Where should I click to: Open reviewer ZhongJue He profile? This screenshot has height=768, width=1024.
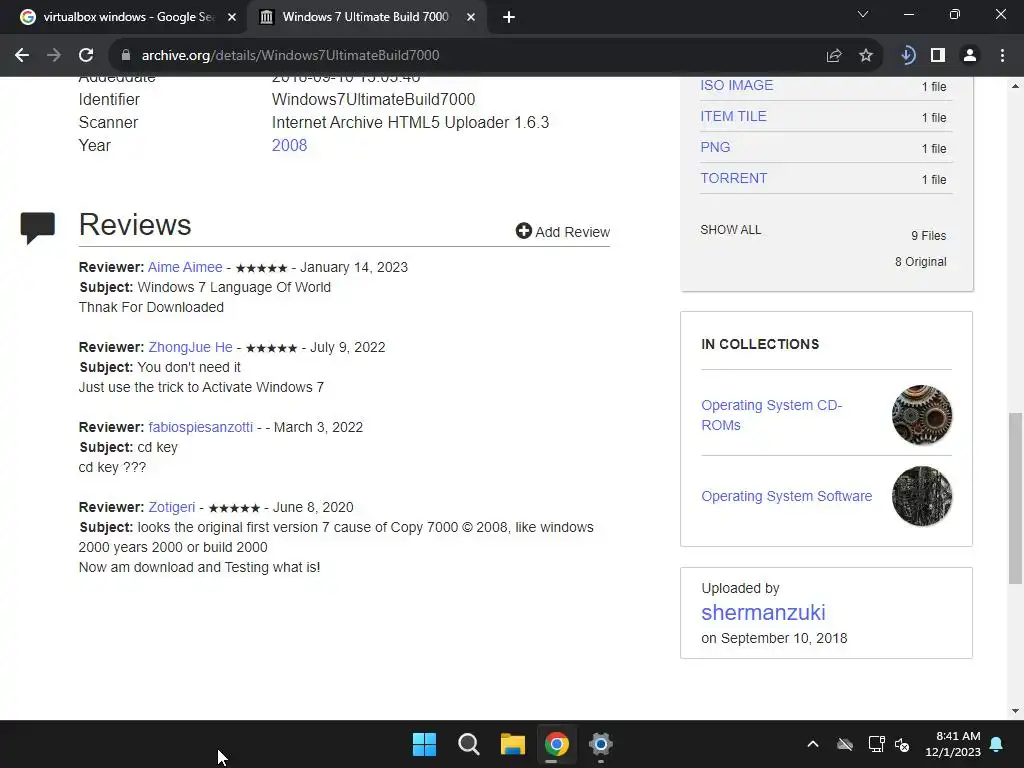coord(190,347)
